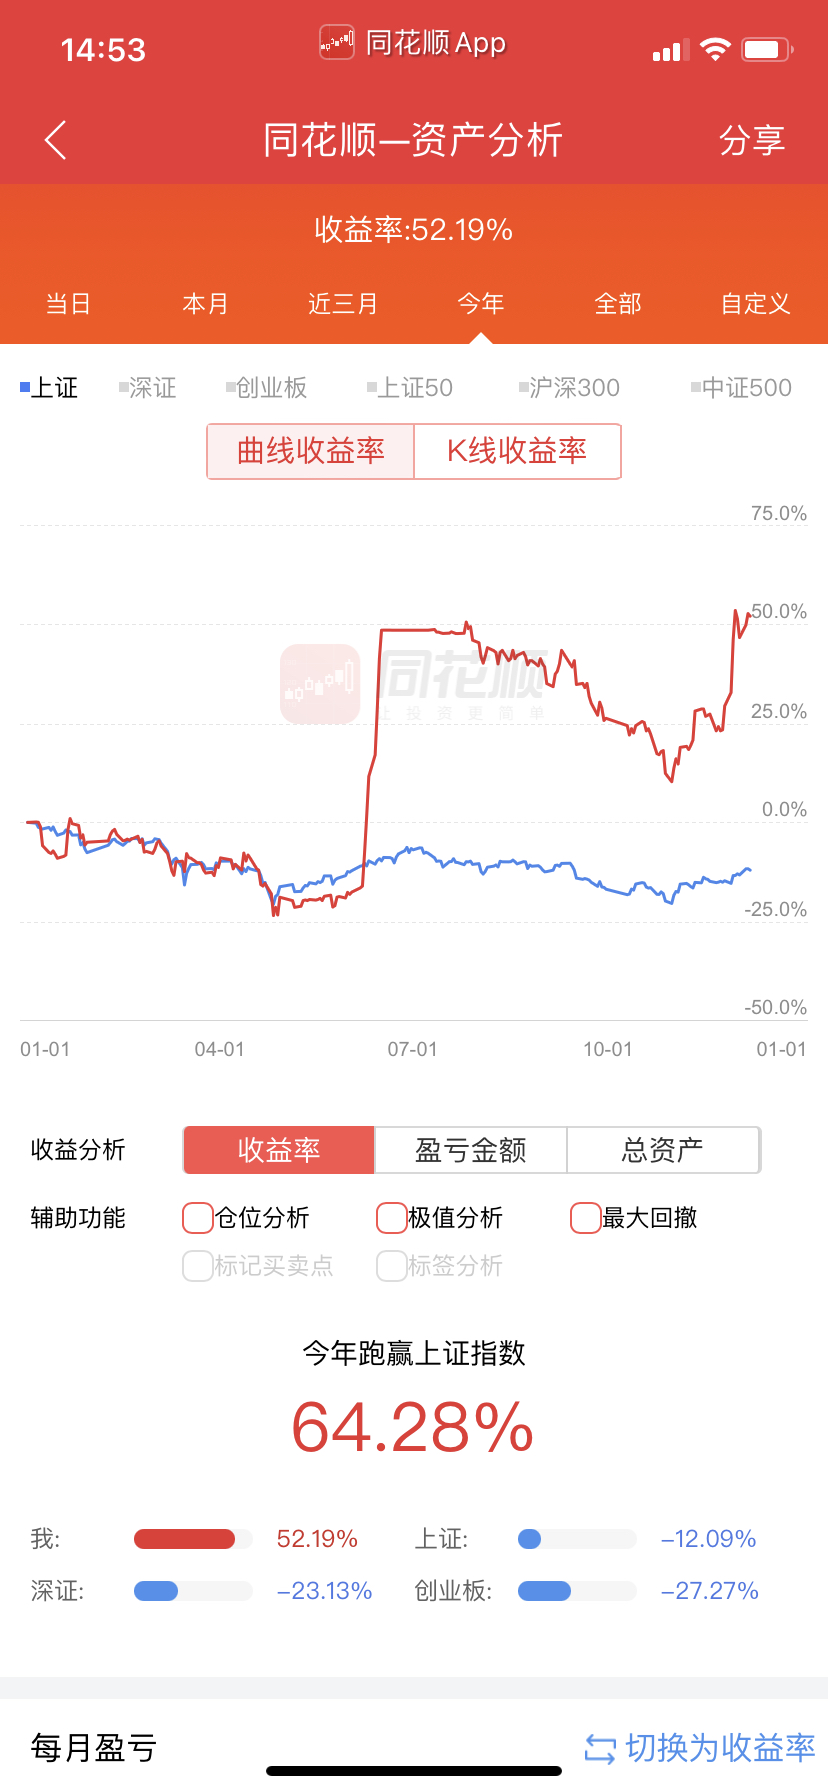Screen dimensions: 828x1792
Task: Tap the red 我 return progress bar
Action: pyautogui.click(x=185, y=1539)
